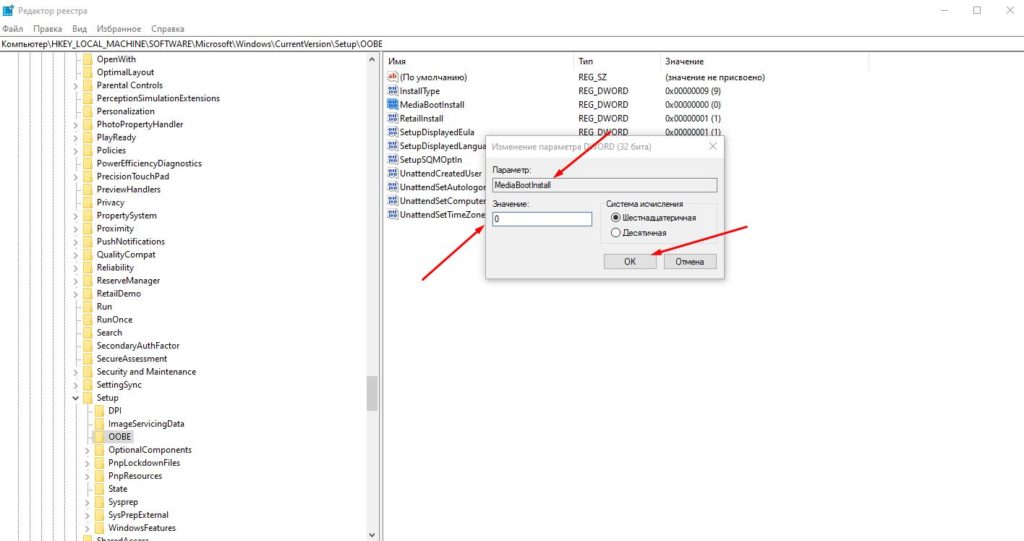Expand the Reliability node
The height and width of the screenshot is (541, 1024).
76,268
